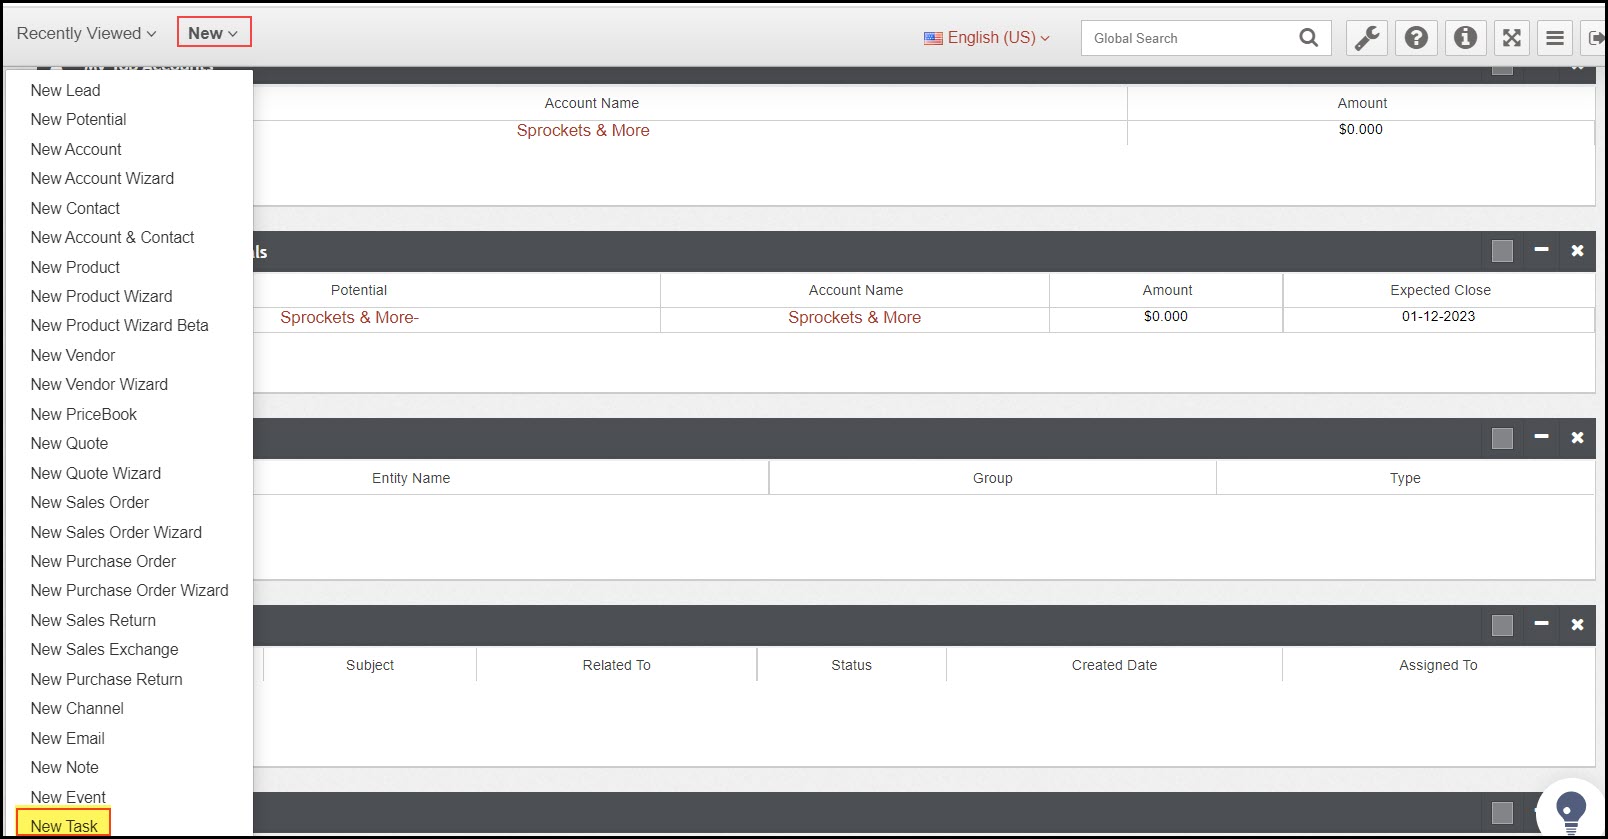Open New Purchase Order Wizard
The height and width of the screenshot is (839, 1608).
click(129, 590)
